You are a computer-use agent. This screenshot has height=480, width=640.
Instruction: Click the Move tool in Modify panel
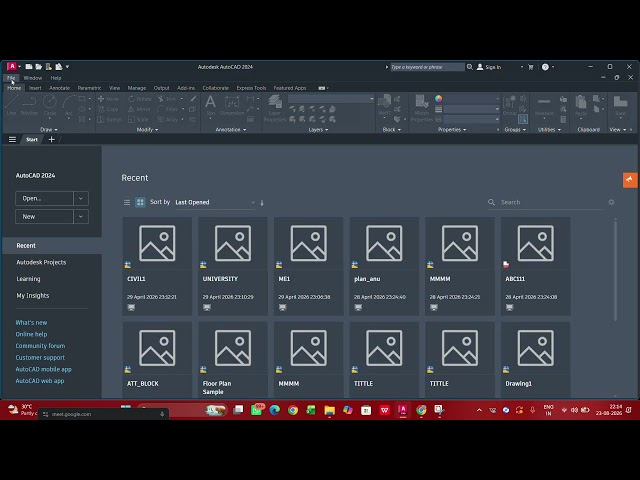point(108,99)
